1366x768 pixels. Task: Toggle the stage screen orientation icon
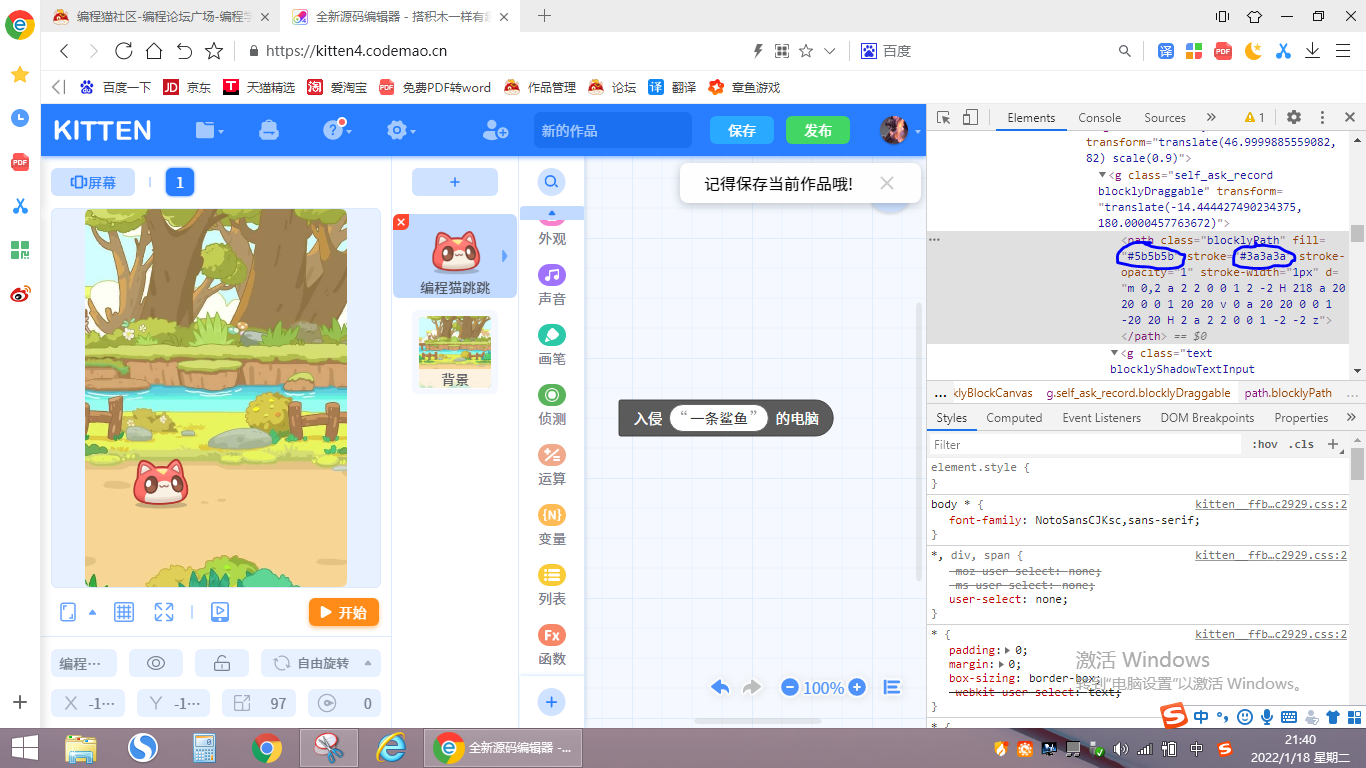[x=69, y=612]
